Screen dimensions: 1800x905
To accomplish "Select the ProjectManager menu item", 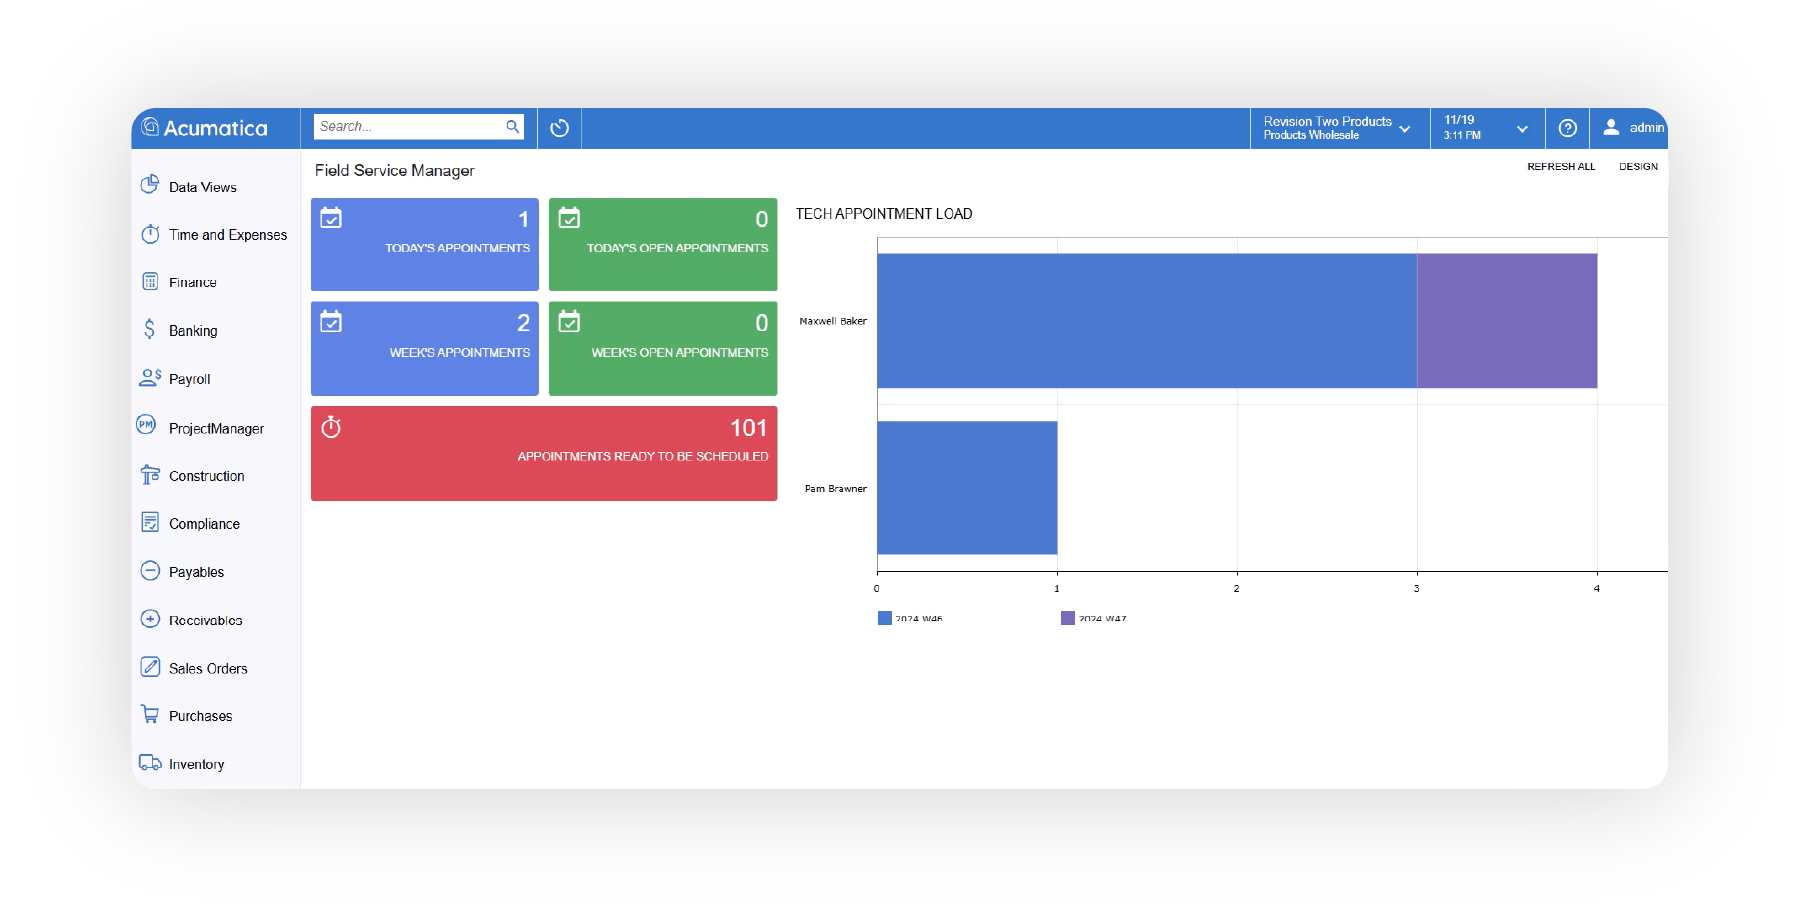I will click(x=216, y=428).
